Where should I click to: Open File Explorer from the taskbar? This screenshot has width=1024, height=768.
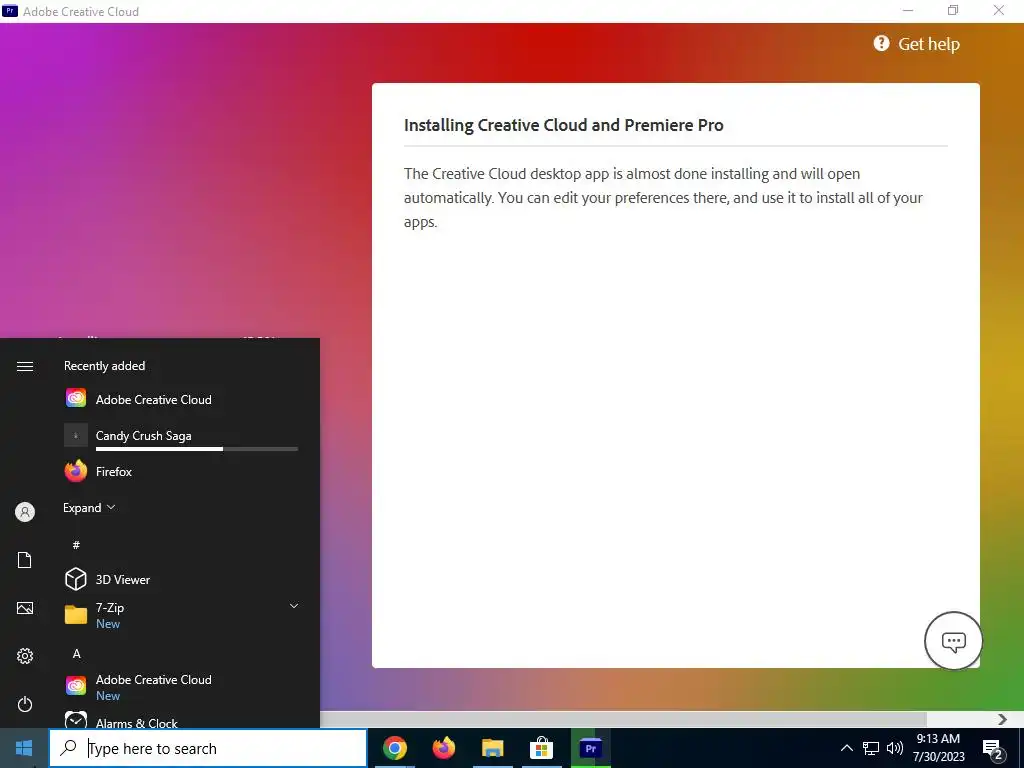tap(493, 748)
